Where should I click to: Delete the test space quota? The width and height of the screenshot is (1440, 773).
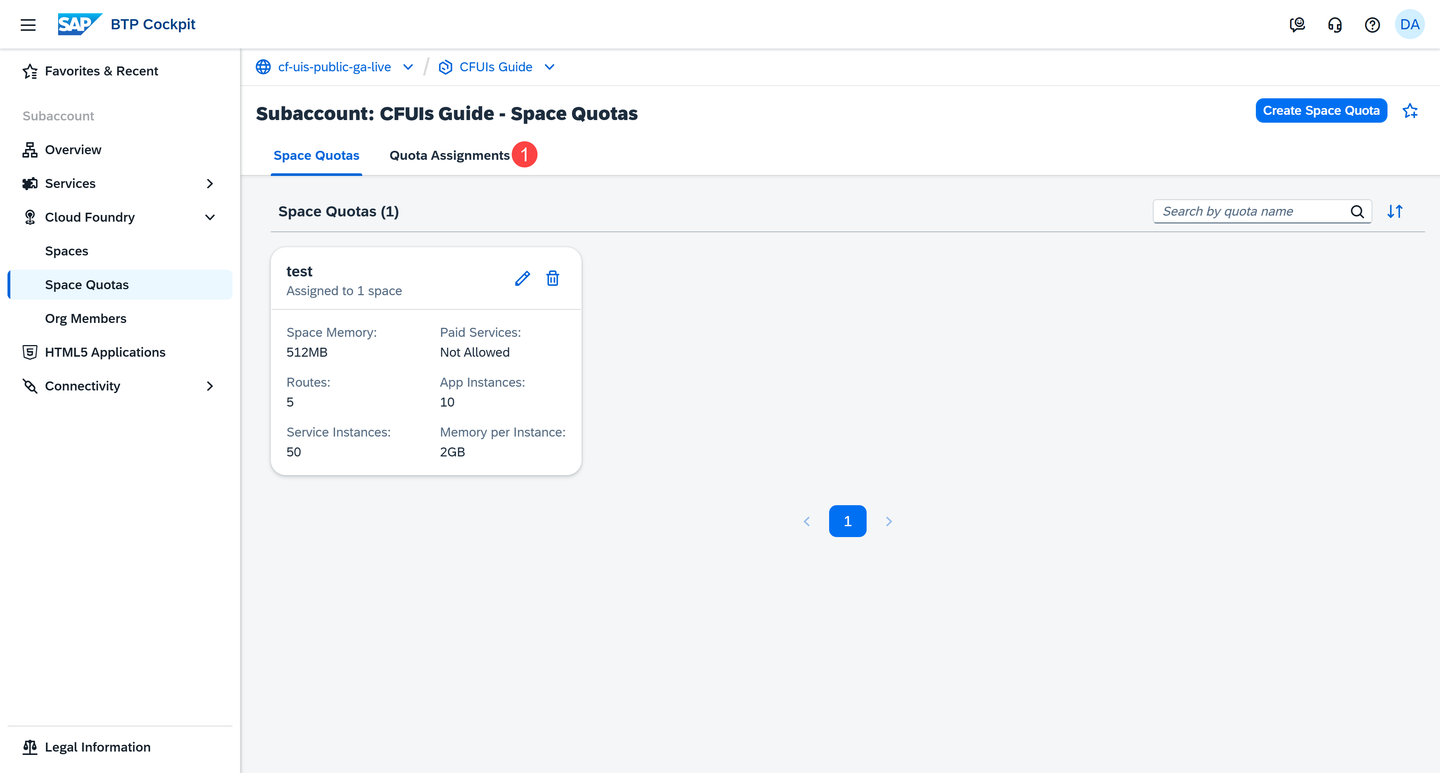click(552, 279)
